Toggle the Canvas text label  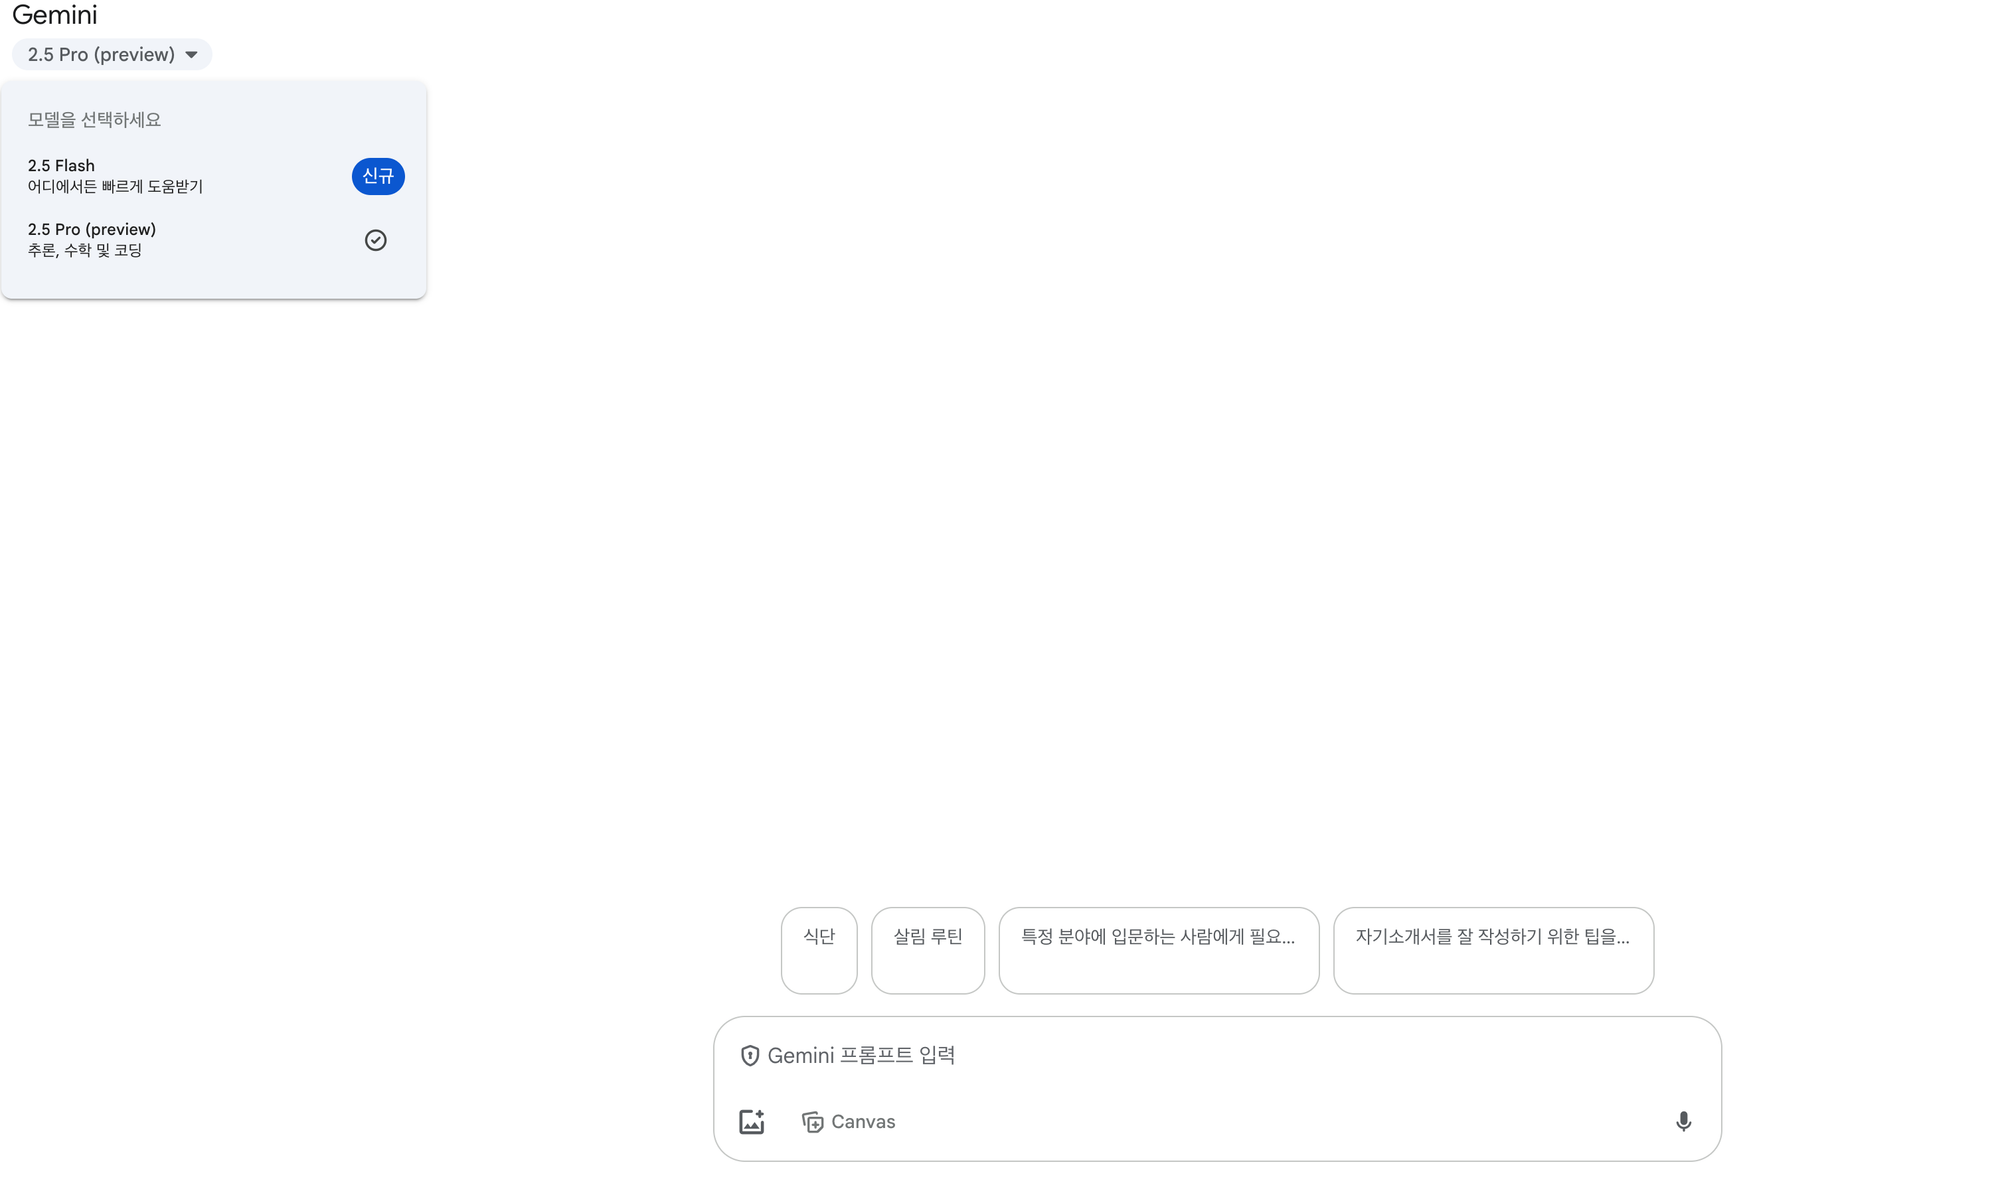point(863,1122)
